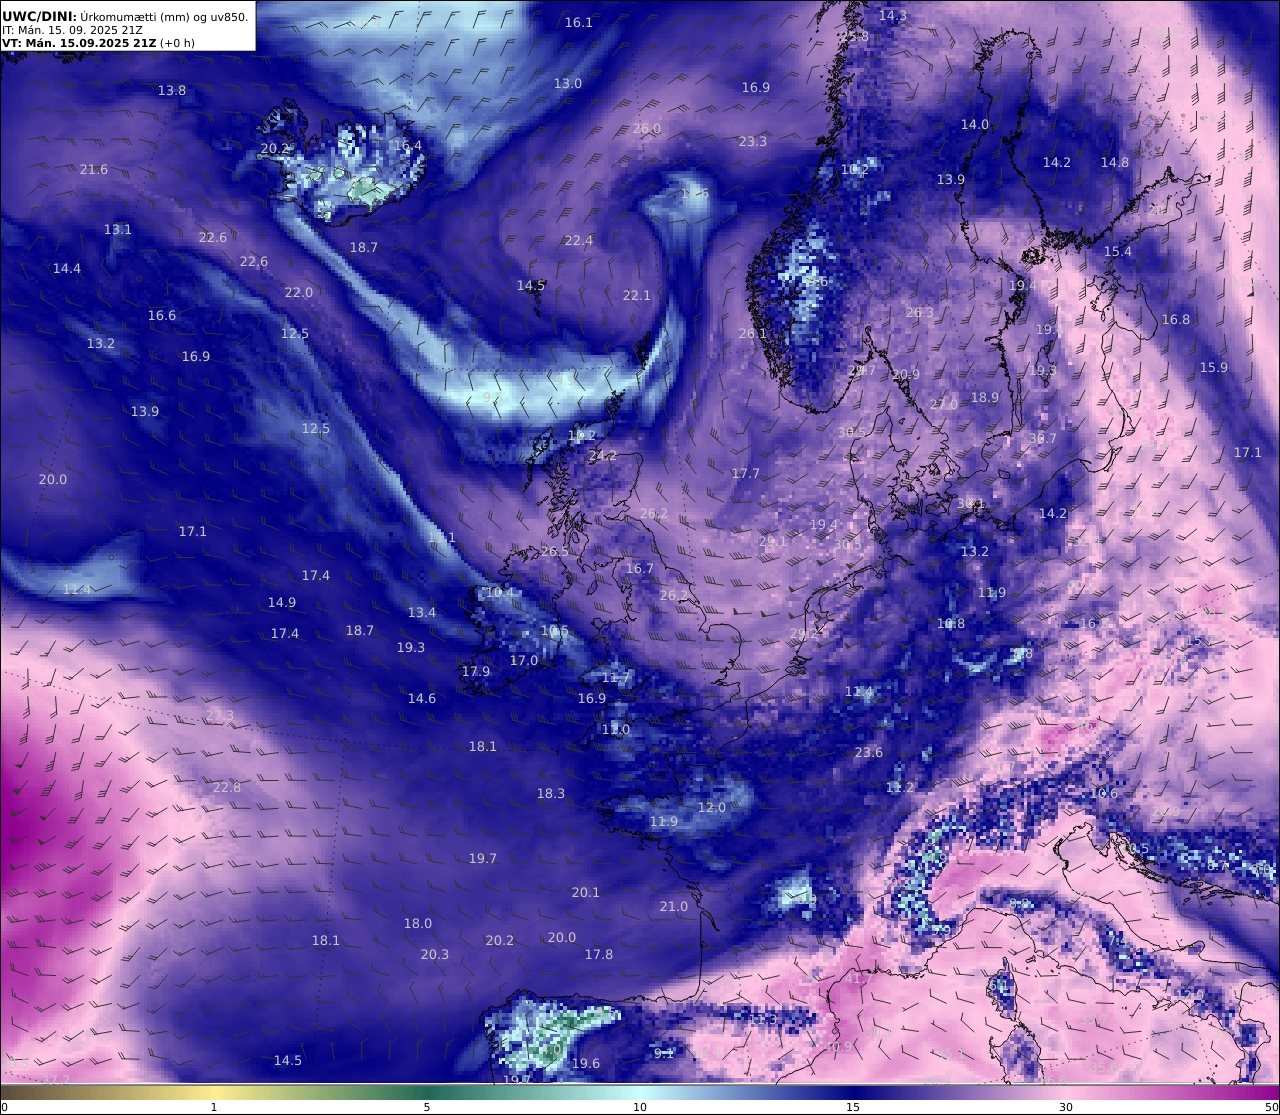Click the map value 17.9
Viewport: 1280px width, 1115px height.
[x=476, y=671]
